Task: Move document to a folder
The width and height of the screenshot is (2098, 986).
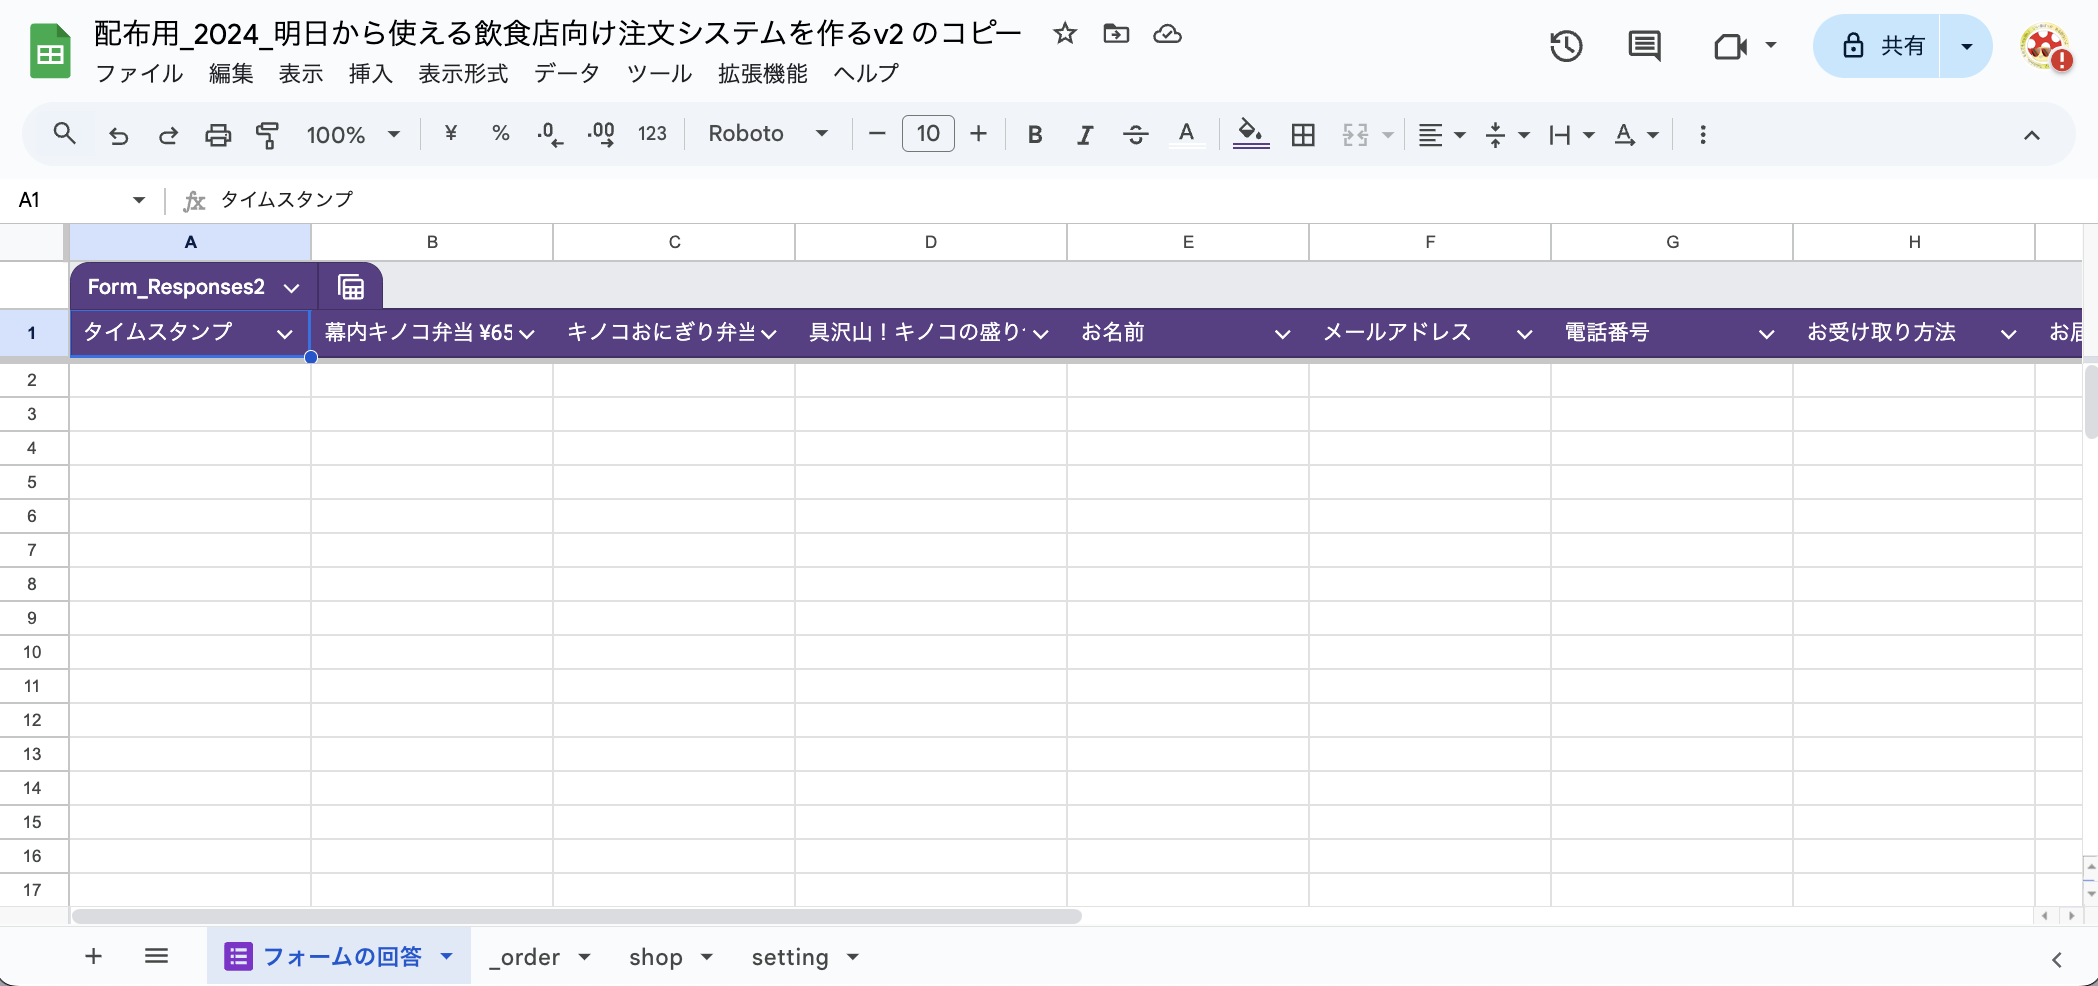Action: pos(1116,34)
